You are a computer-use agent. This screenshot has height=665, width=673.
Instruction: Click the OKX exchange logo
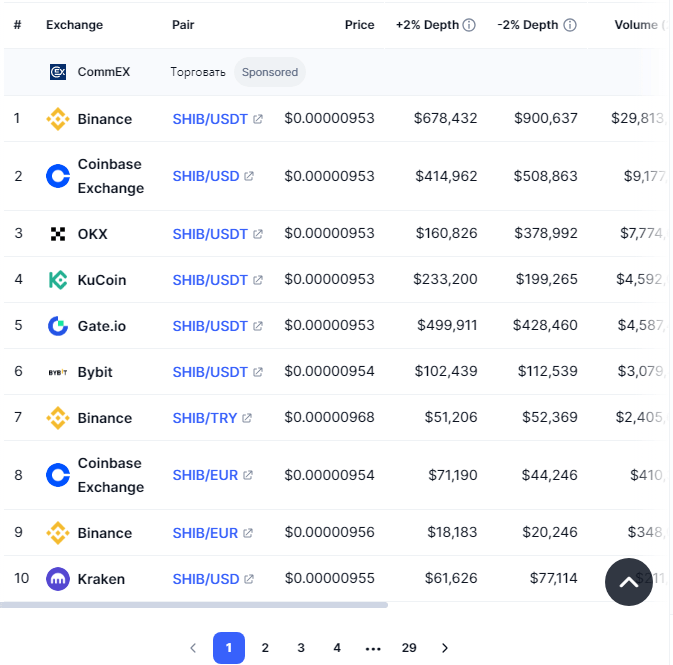[x=58, y=234]
